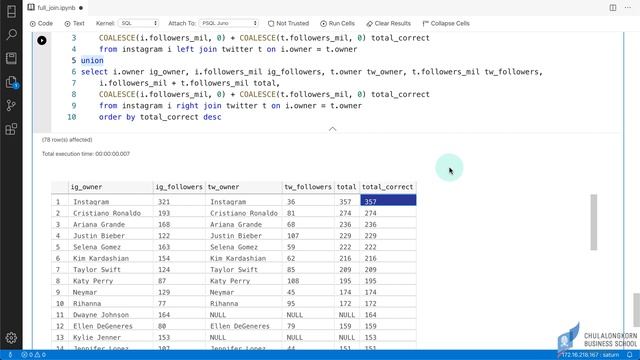
Task: Select the tw_followers cell '95' for Rihanna
Action: (x=308, y=303)
